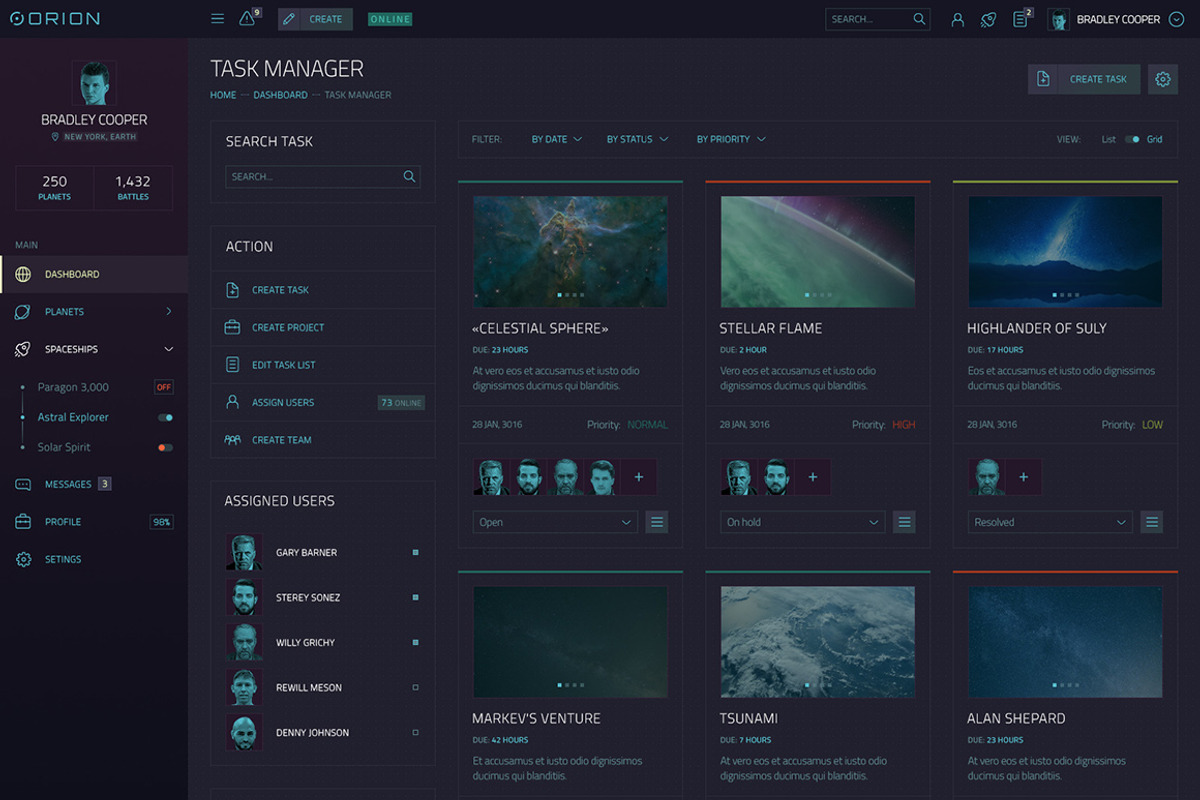Expand the Planets submenu chevron
Viewport: 1200px width, 800px height.
(168, 312)
